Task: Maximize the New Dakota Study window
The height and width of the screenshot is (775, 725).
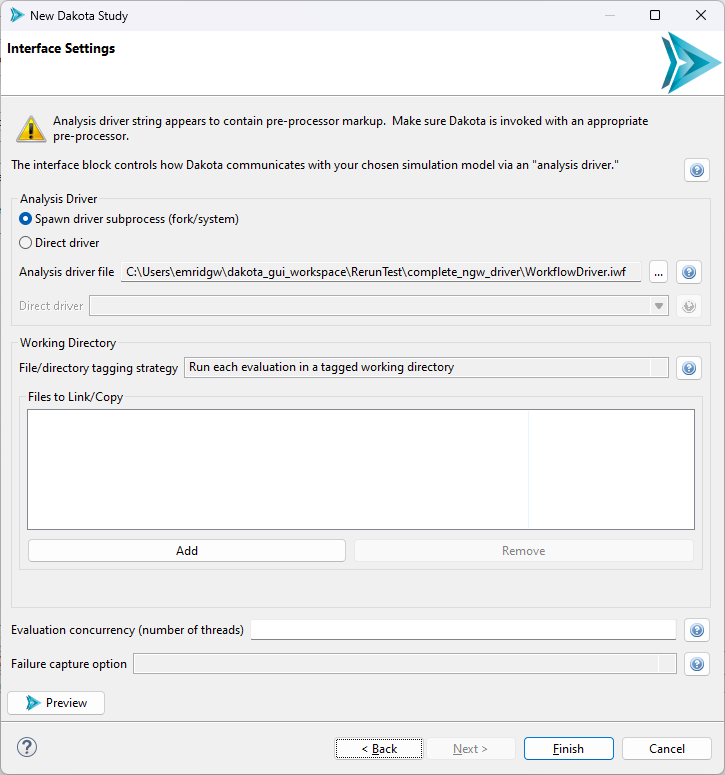Action: coord(655,15)
